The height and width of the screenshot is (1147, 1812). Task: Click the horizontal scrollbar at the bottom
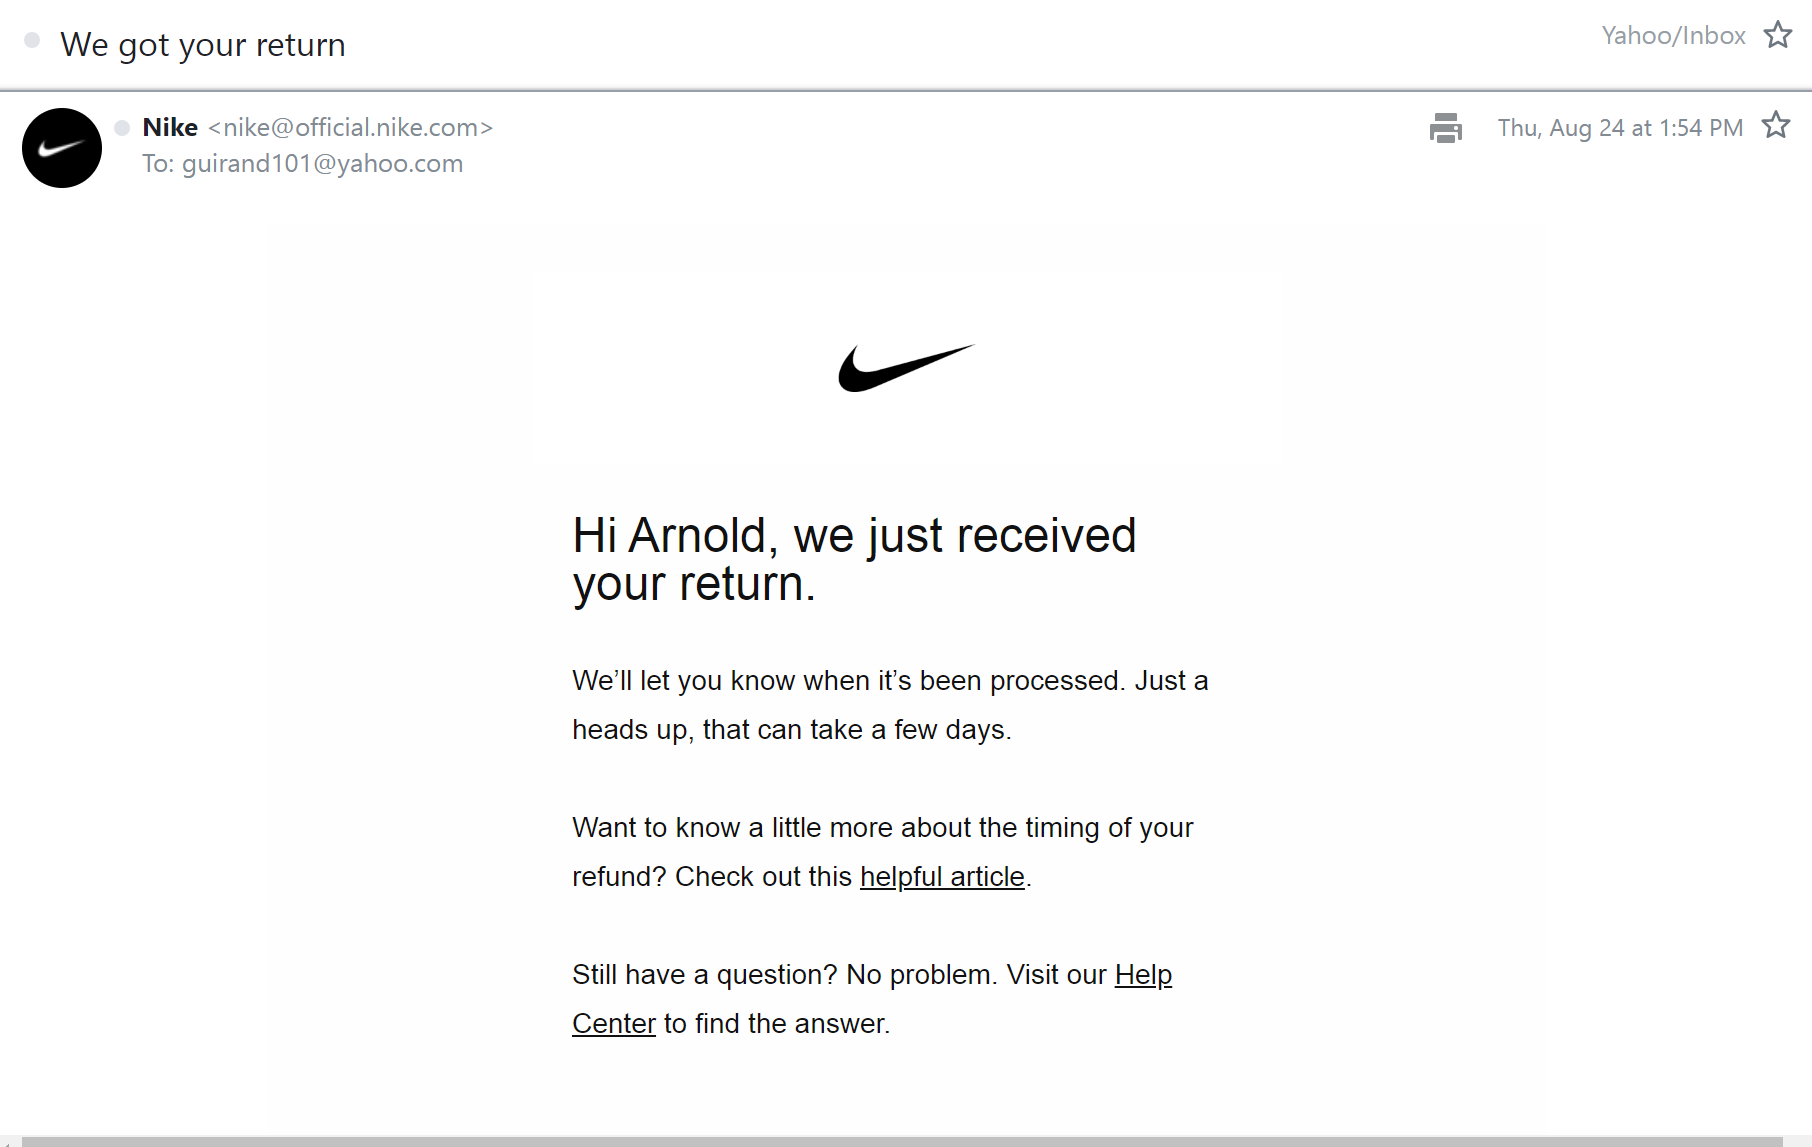(x=900, y=1141)
